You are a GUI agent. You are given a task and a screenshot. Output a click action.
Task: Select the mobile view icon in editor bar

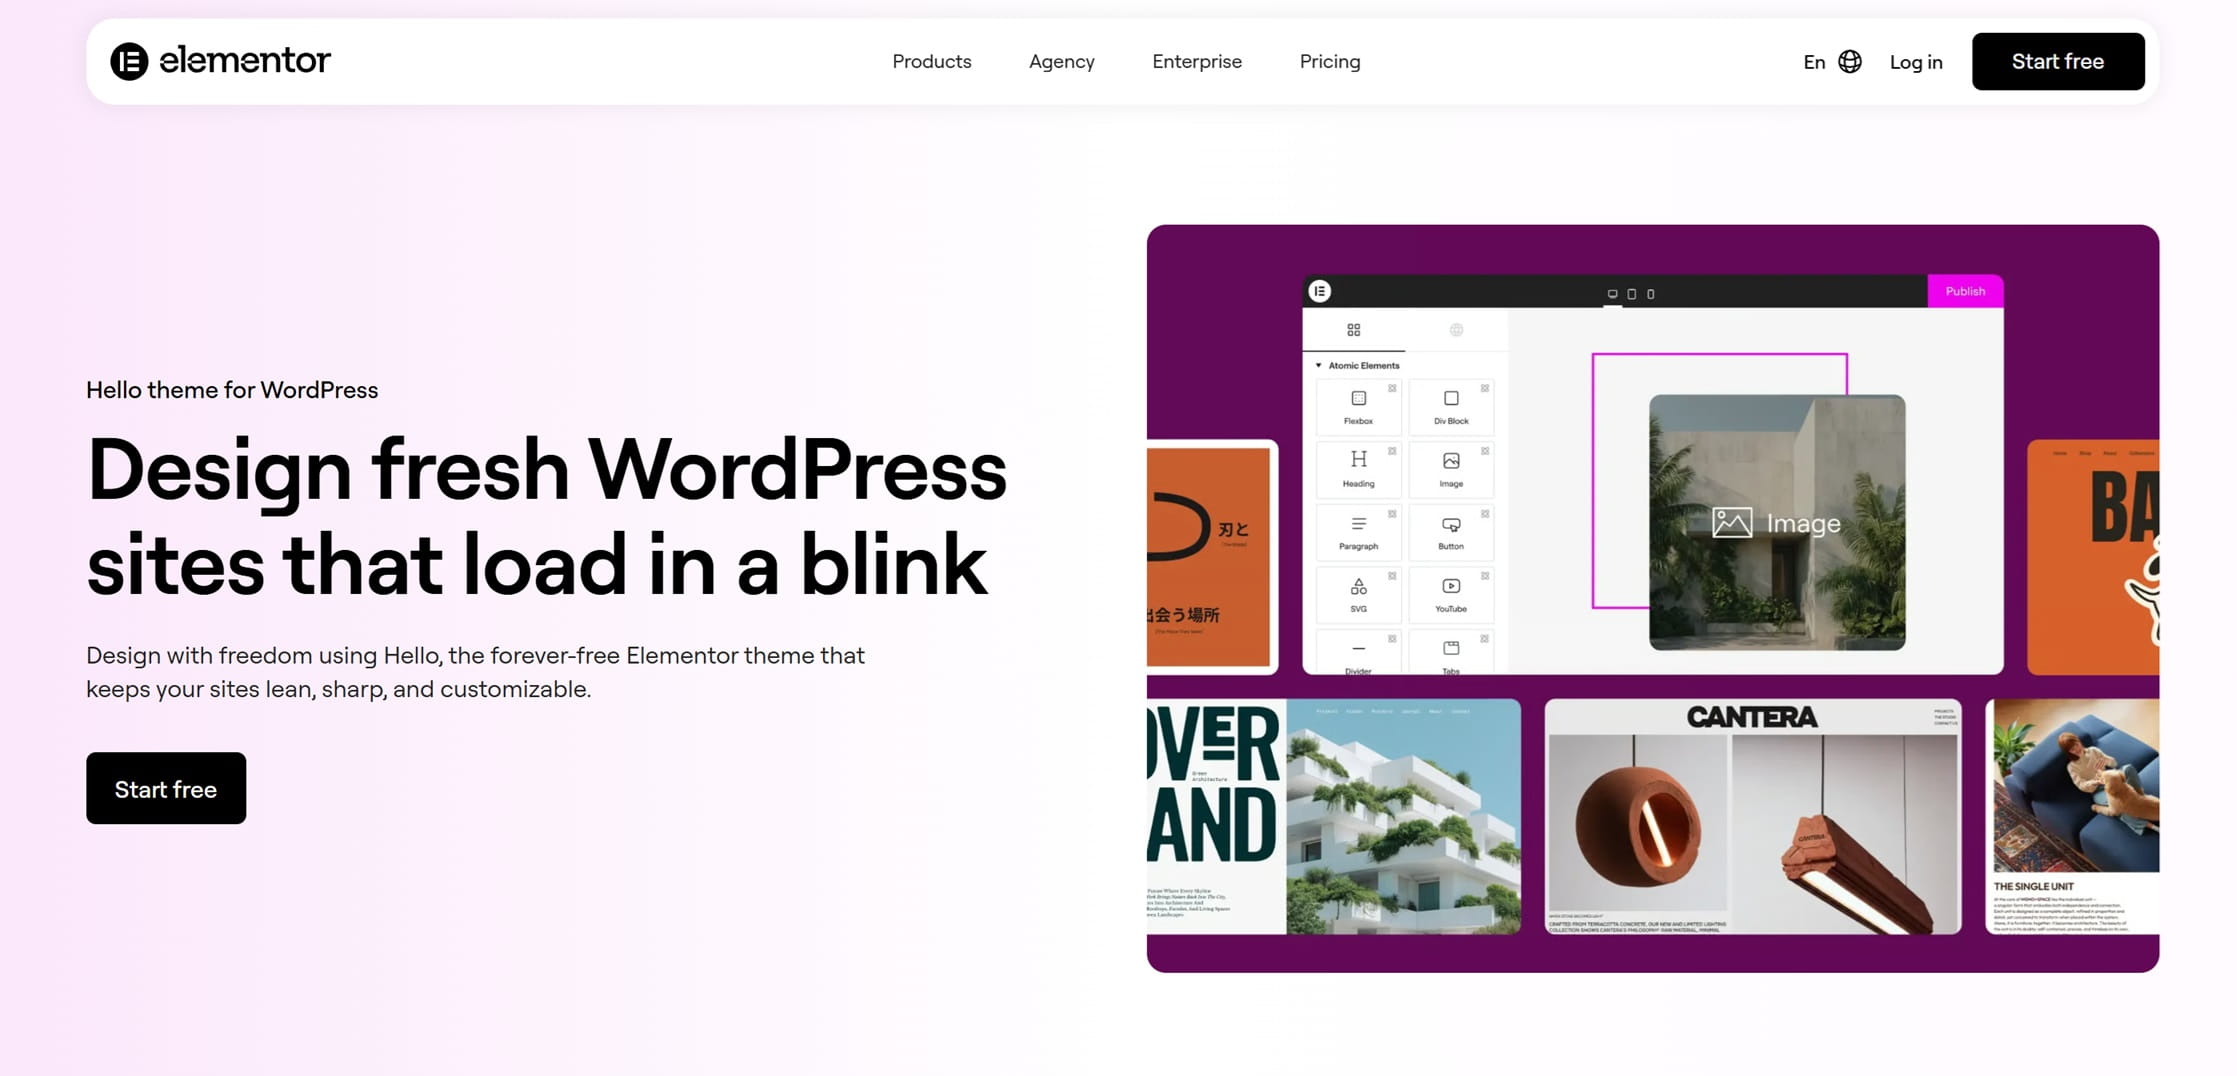click(1650, 294)
